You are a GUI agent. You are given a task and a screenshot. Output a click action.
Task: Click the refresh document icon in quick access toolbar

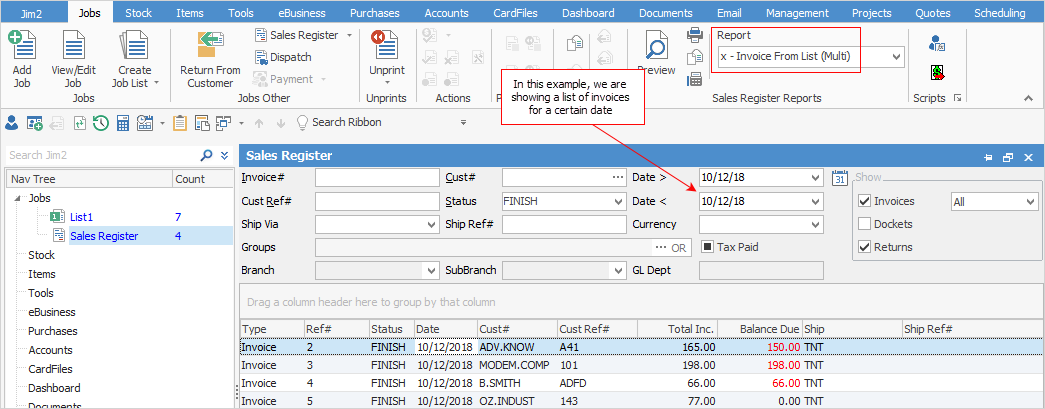(80, 123)
